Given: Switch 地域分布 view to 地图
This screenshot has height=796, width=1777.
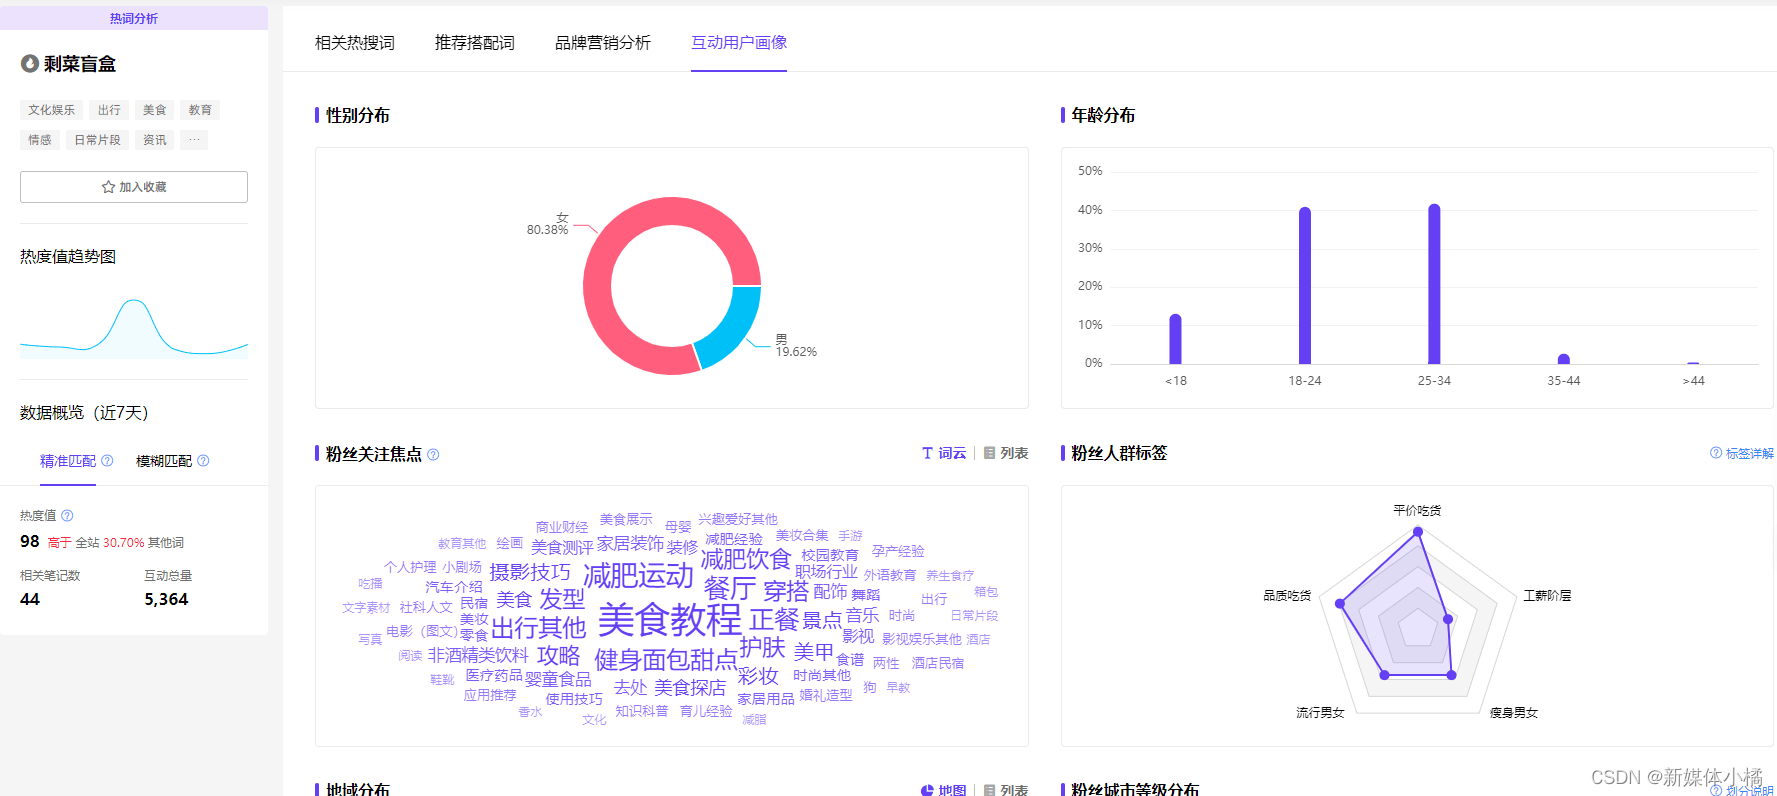Looking at the screenshot, I should pyautogui.click(x=944, y=790).
